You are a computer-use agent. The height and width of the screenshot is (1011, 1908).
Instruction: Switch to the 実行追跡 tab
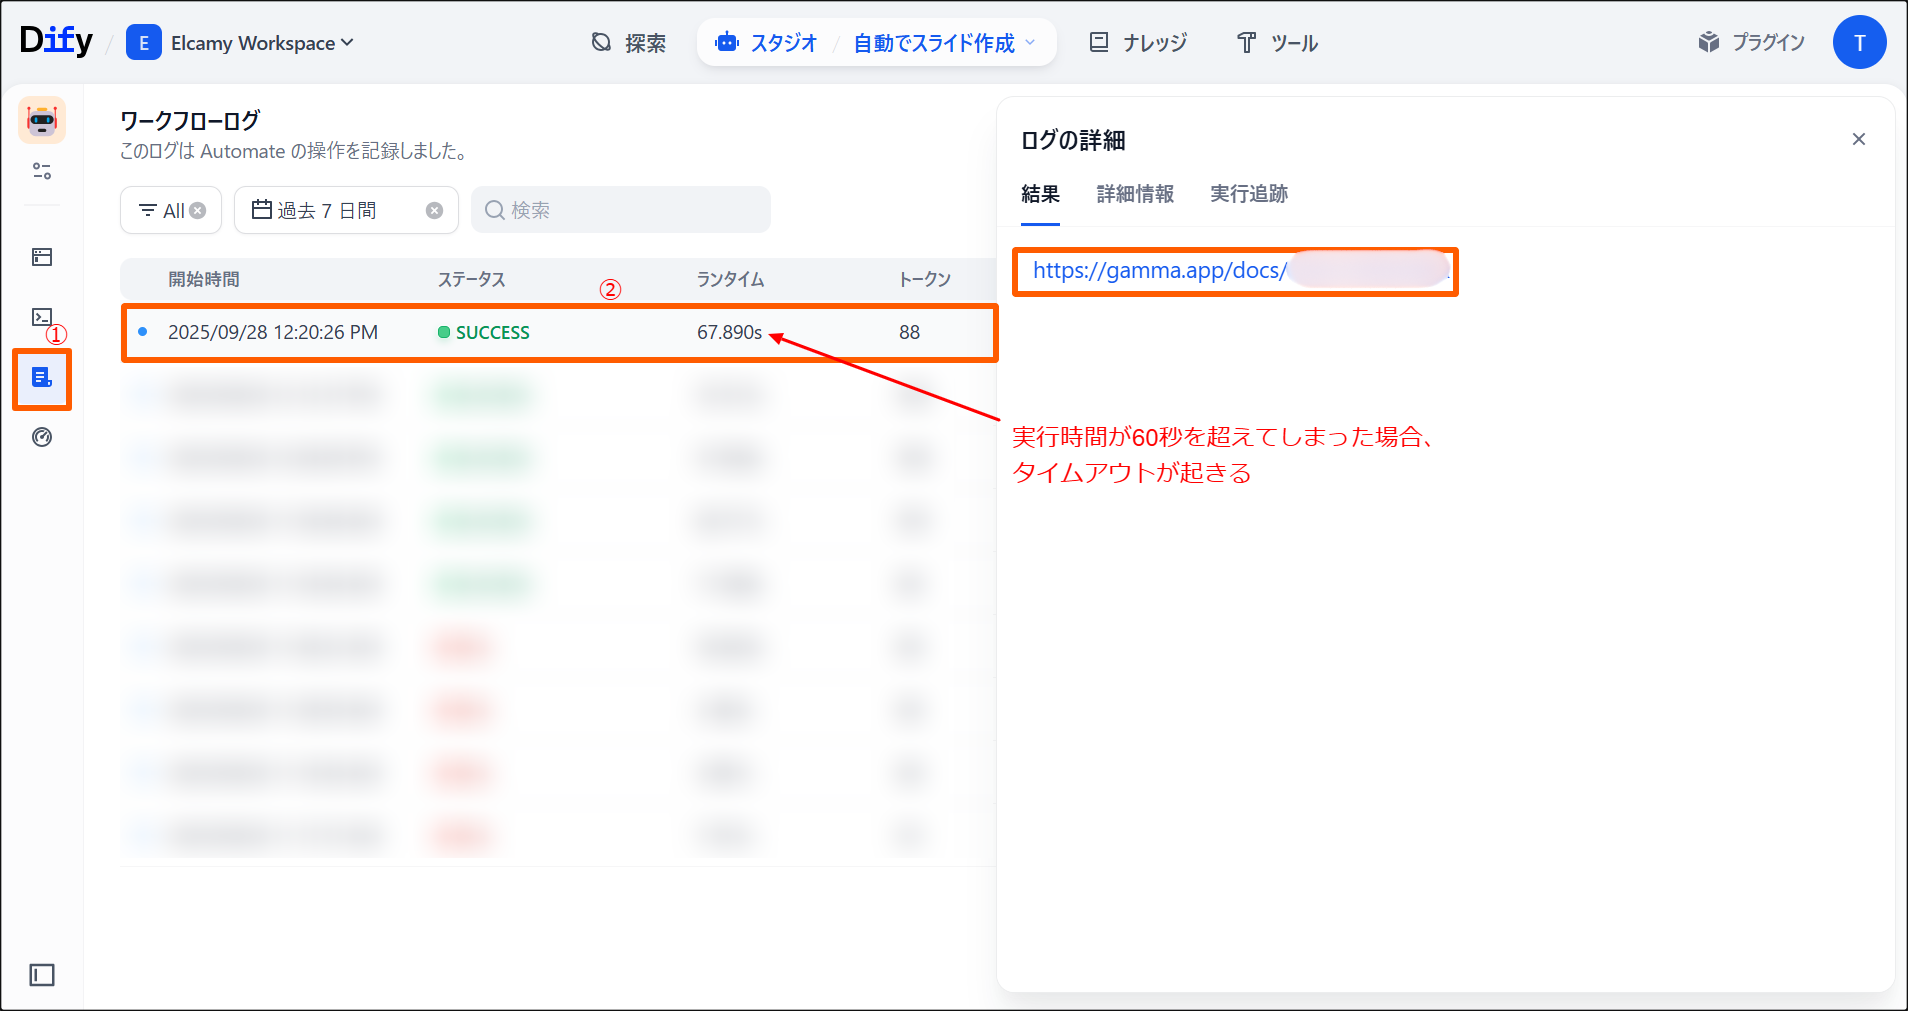pos(1248,194)
